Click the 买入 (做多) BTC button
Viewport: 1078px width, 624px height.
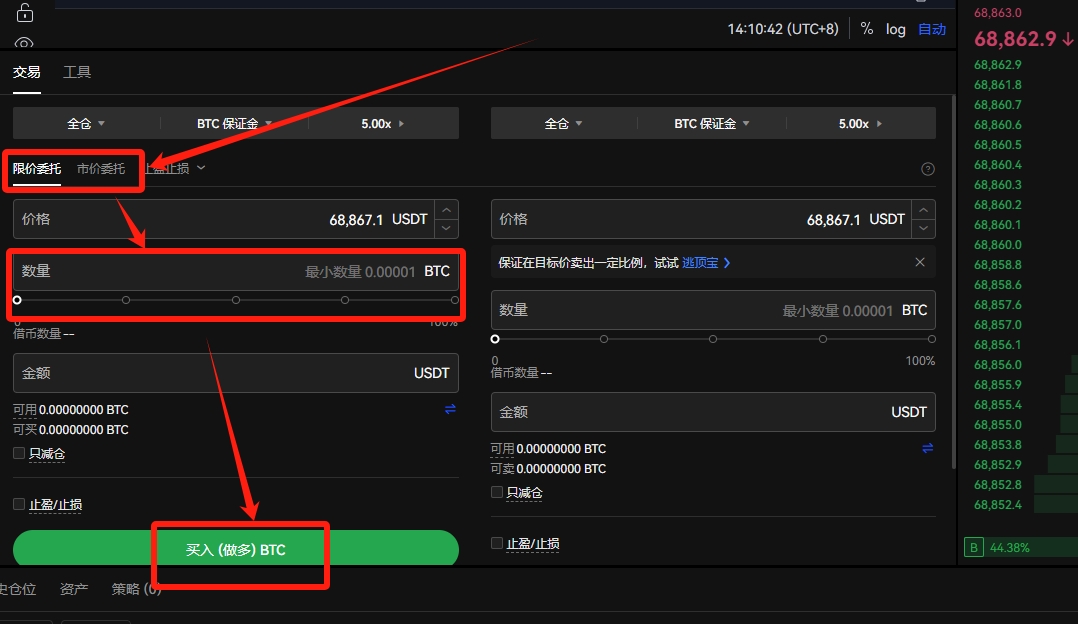[x=236, y=548]
